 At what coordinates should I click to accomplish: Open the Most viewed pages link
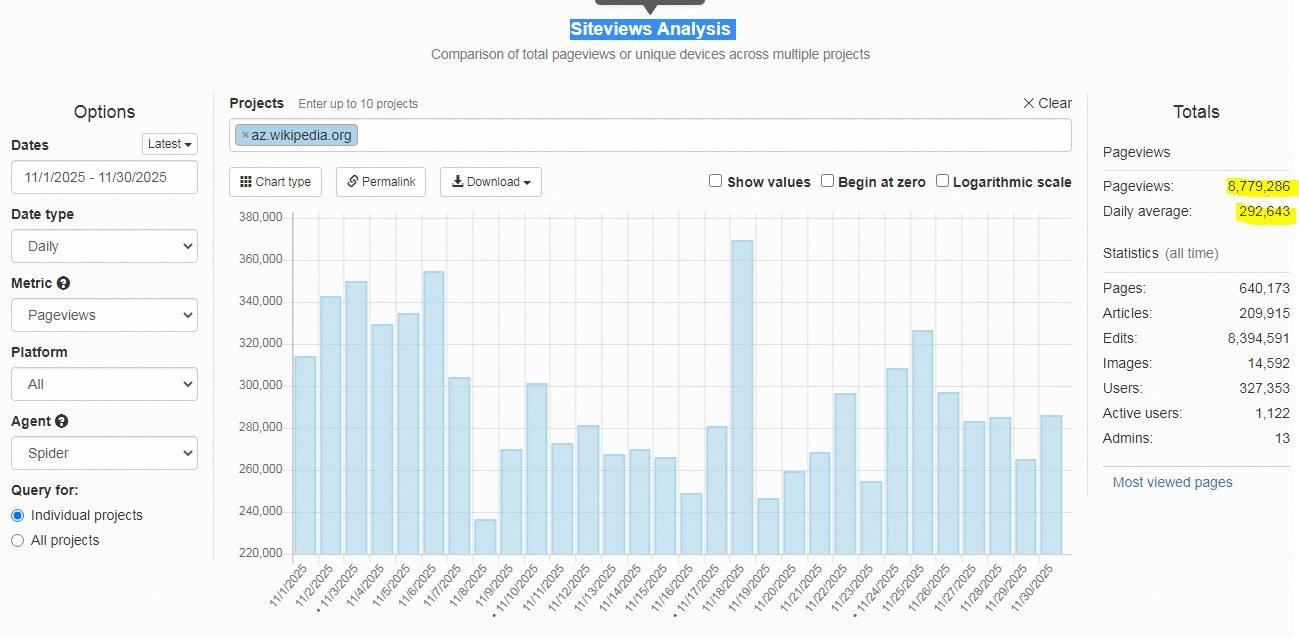click(1172, 482)
